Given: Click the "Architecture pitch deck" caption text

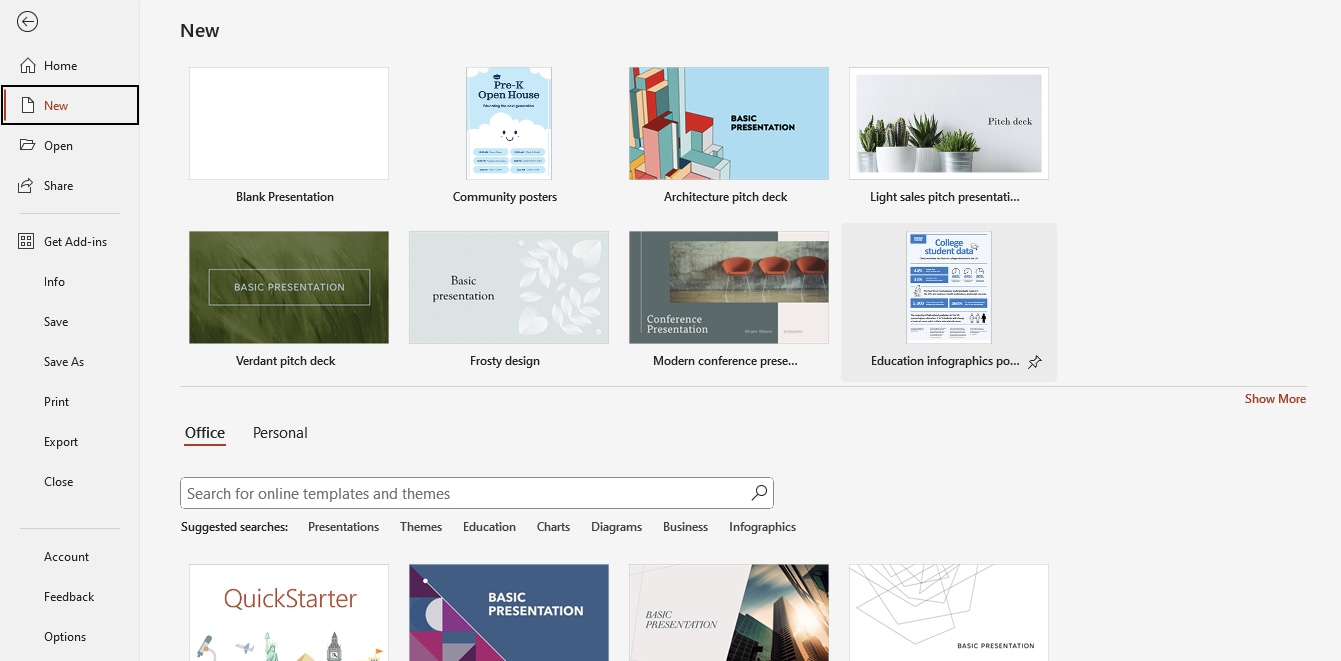Looking at the screenshot, I should (x=726, y=197).
